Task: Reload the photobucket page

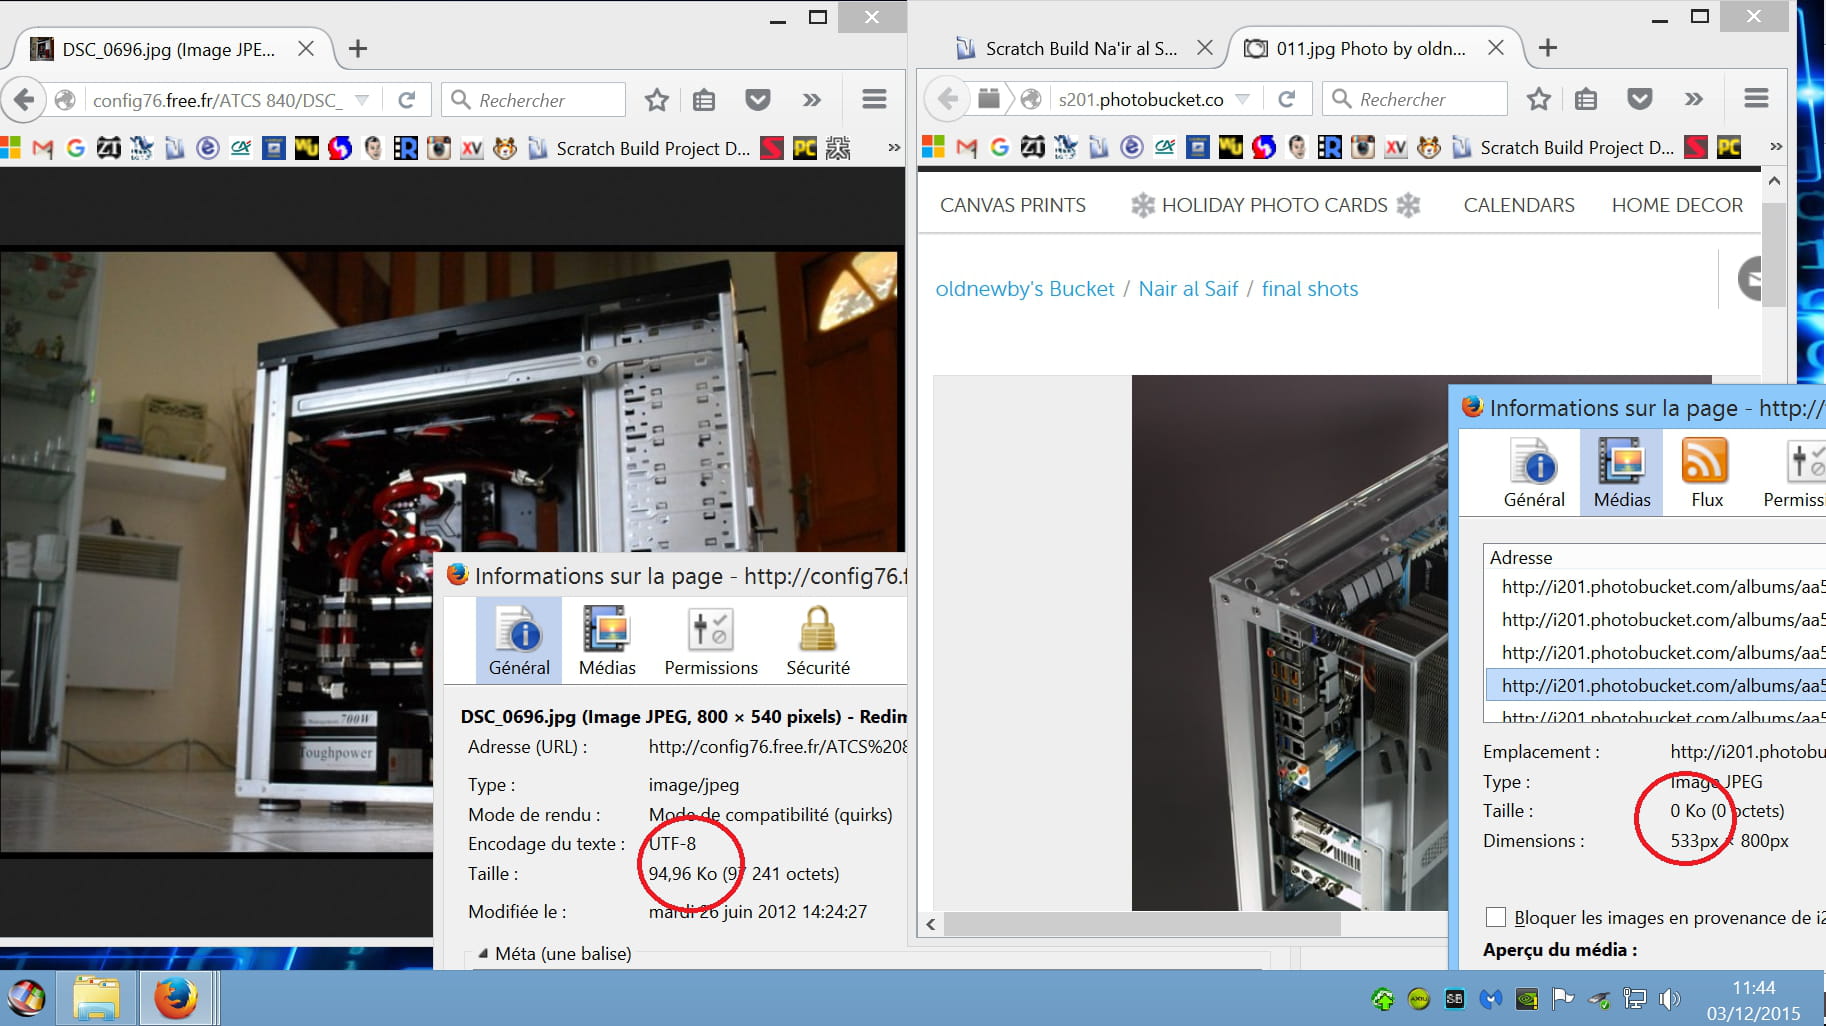Action: (1287, 99)
